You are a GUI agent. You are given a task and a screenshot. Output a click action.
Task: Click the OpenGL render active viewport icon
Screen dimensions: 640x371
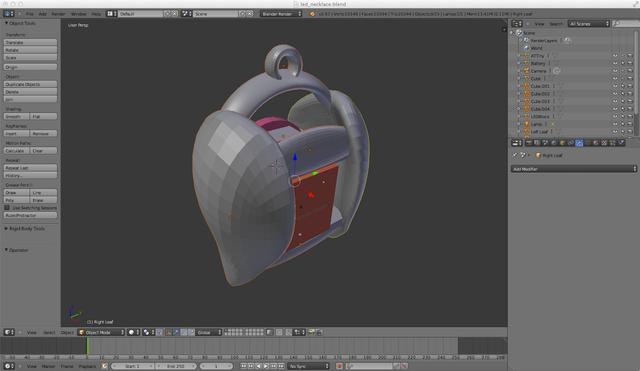tap(312, 333)
